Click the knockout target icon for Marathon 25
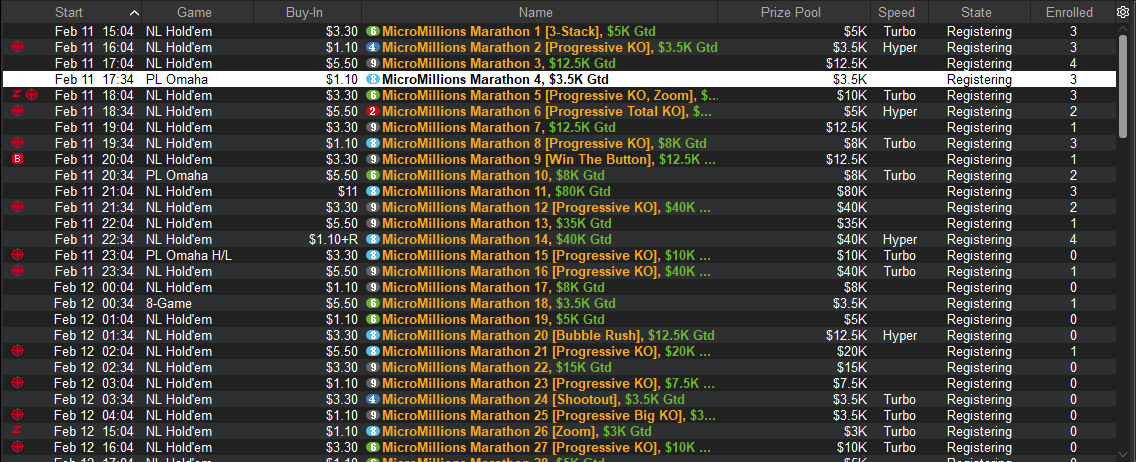 pos(18,413)
